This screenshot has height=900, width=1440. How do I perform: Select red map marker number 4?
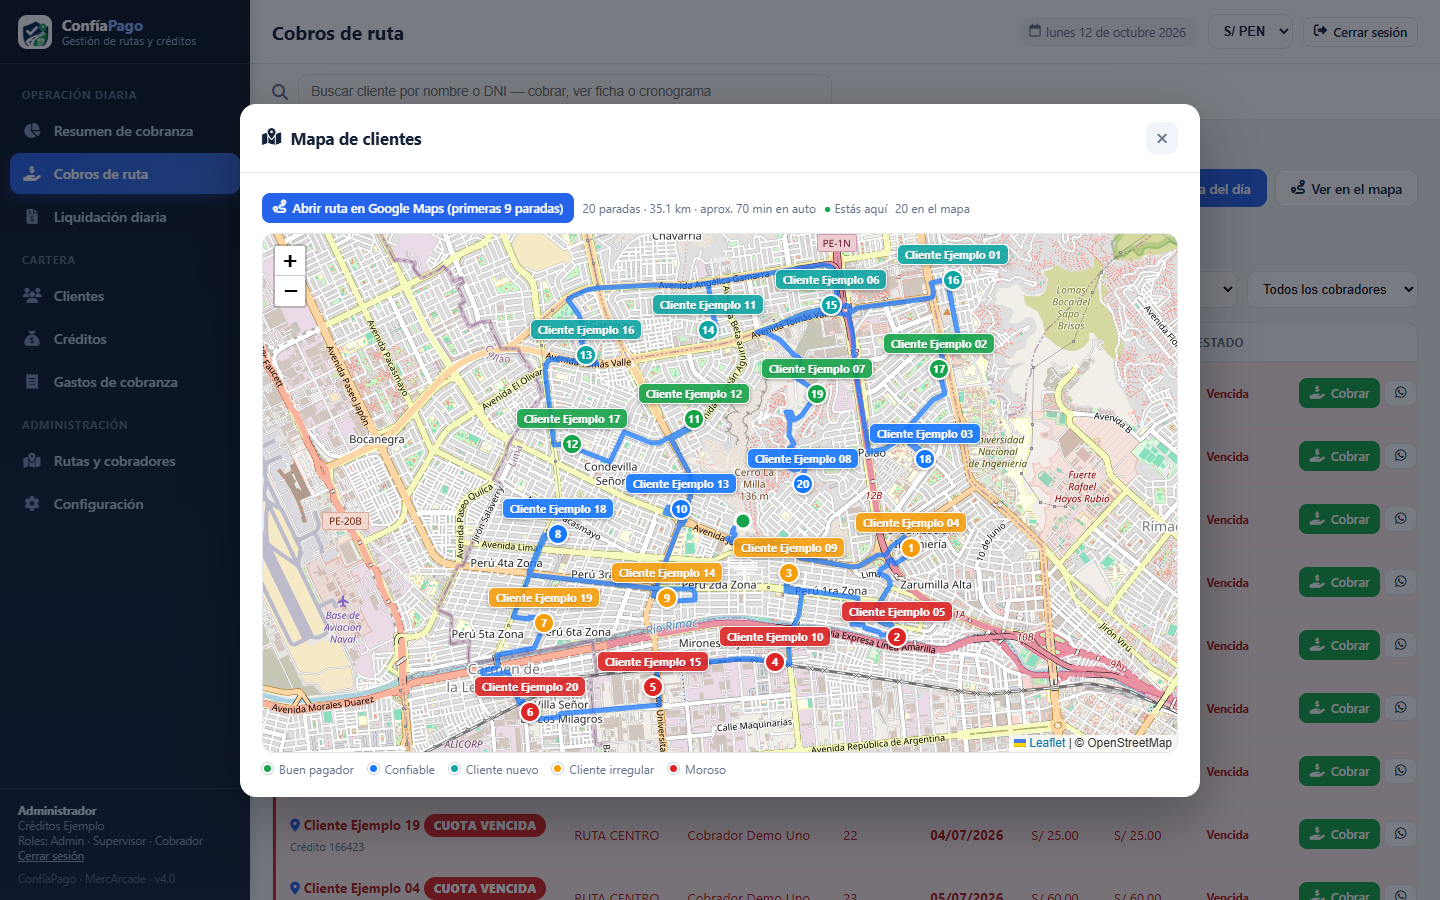tap(775, 662)
